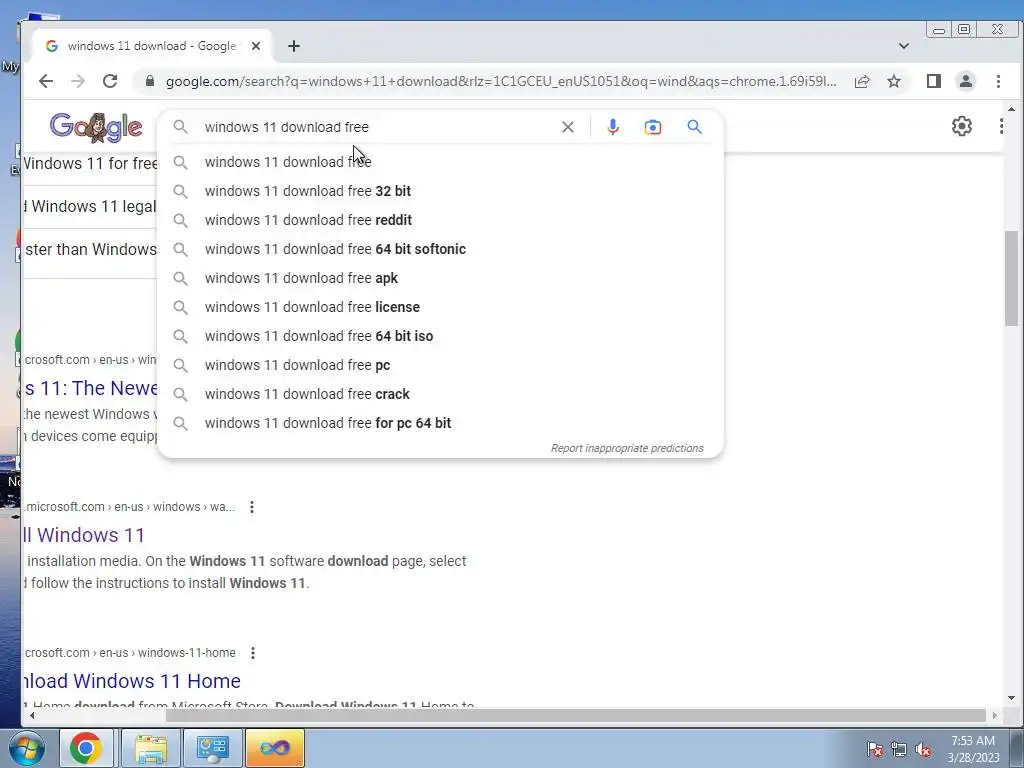1024x768 pixels.
Task: Click the scroll-right arrow of horizontal scrollbar
Action: pos(995,715)
